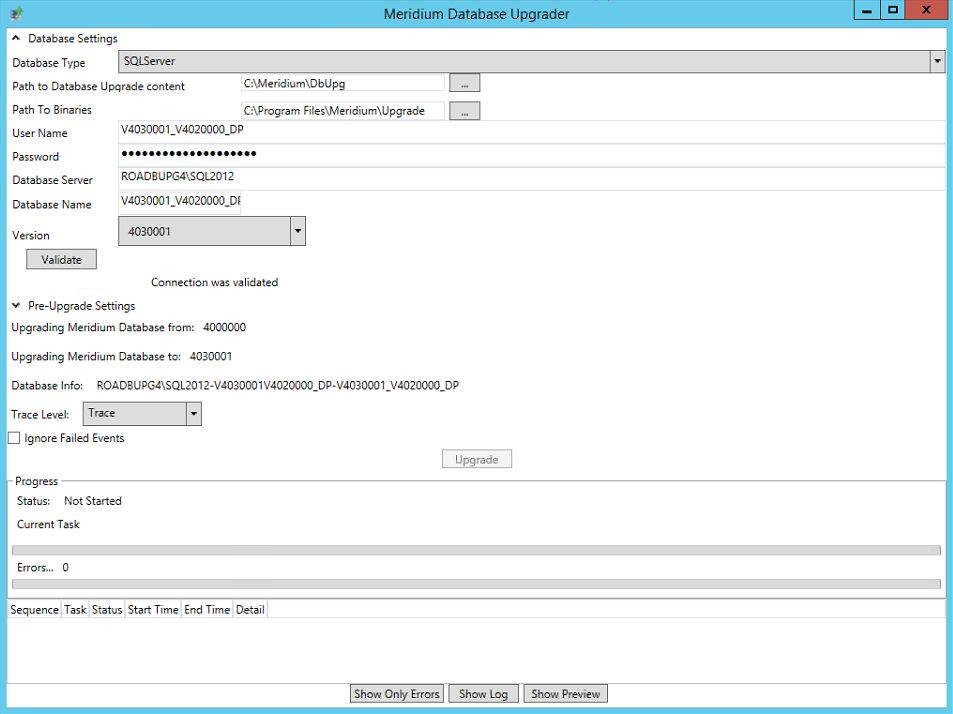This screenshot has height=714, width=953.
Task: Browse for Path To Binaries folder
Action: point(464,111)
